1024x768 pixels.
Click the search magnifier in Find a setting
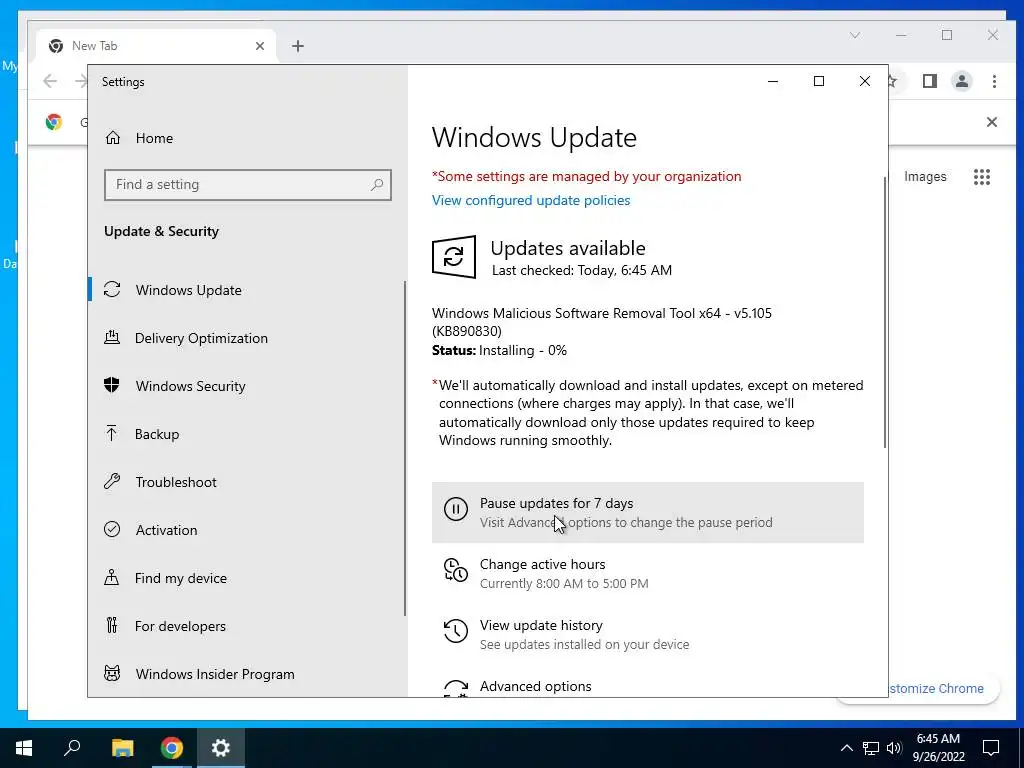click(377, 185)
